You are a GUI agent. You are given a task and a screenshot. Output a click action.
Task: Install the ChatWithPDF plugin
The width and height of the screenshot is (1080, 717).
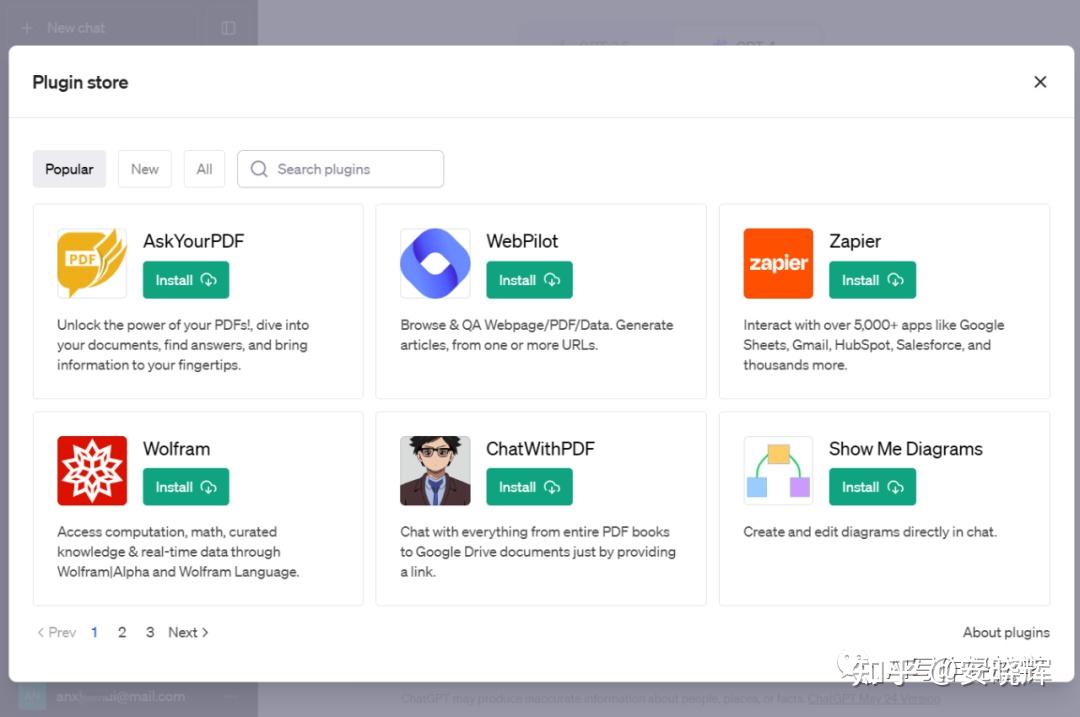(529, 487)
